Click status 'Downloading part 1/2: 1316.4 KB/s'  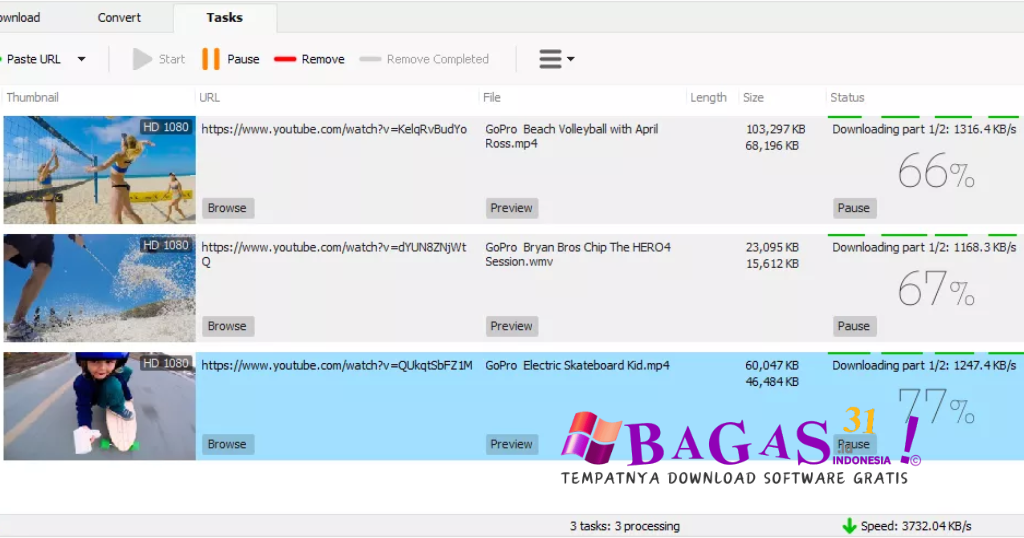(x=924, y=129)
